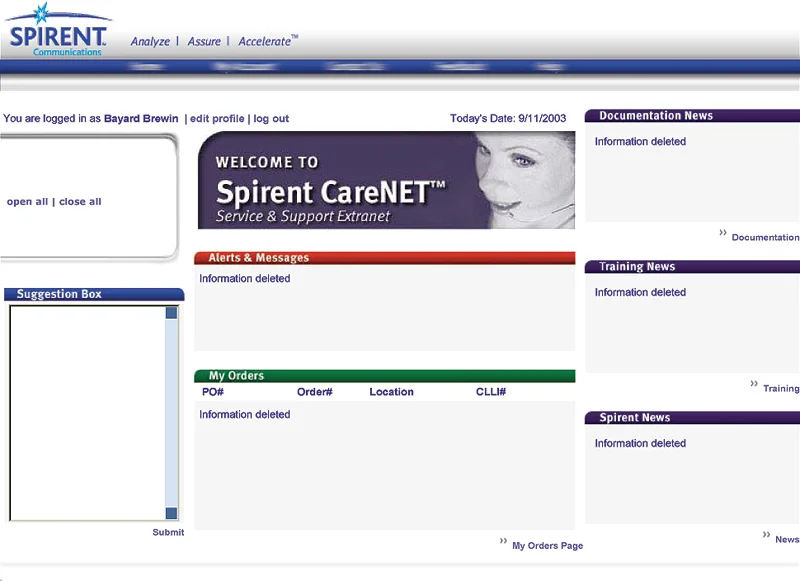Click Today's Date 9/11/2003 text

[508, 118]
